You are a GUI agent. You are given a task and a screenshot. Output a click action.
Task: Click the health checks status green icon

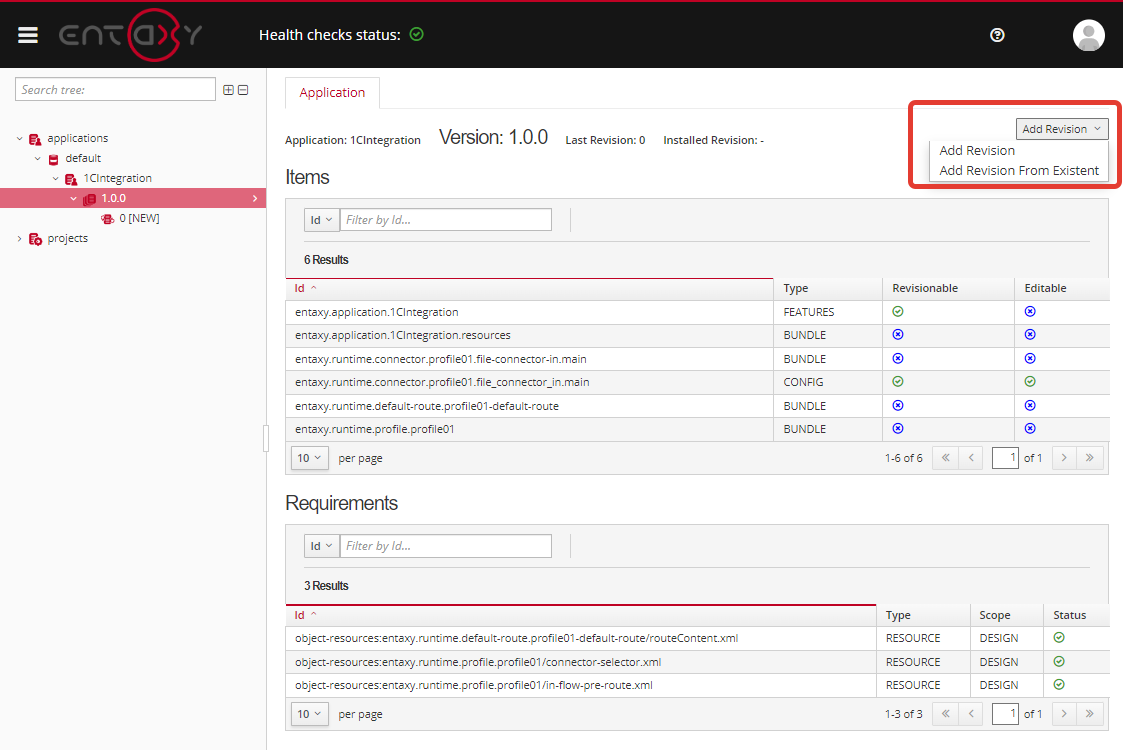click(417, 34)
